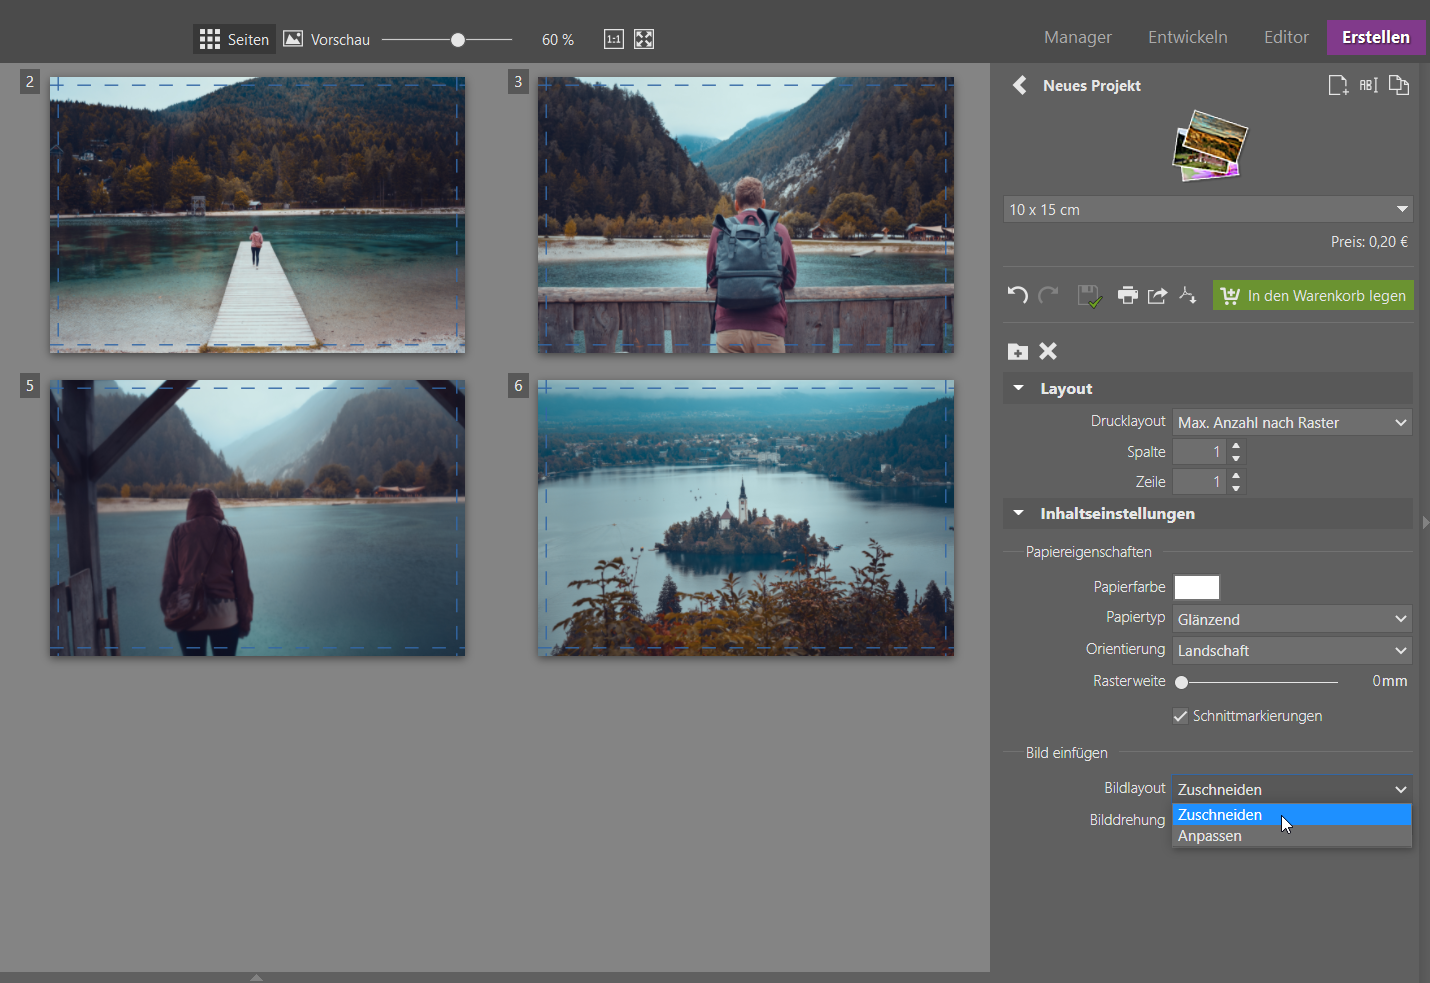Undo the last action

coord(1018,295)
